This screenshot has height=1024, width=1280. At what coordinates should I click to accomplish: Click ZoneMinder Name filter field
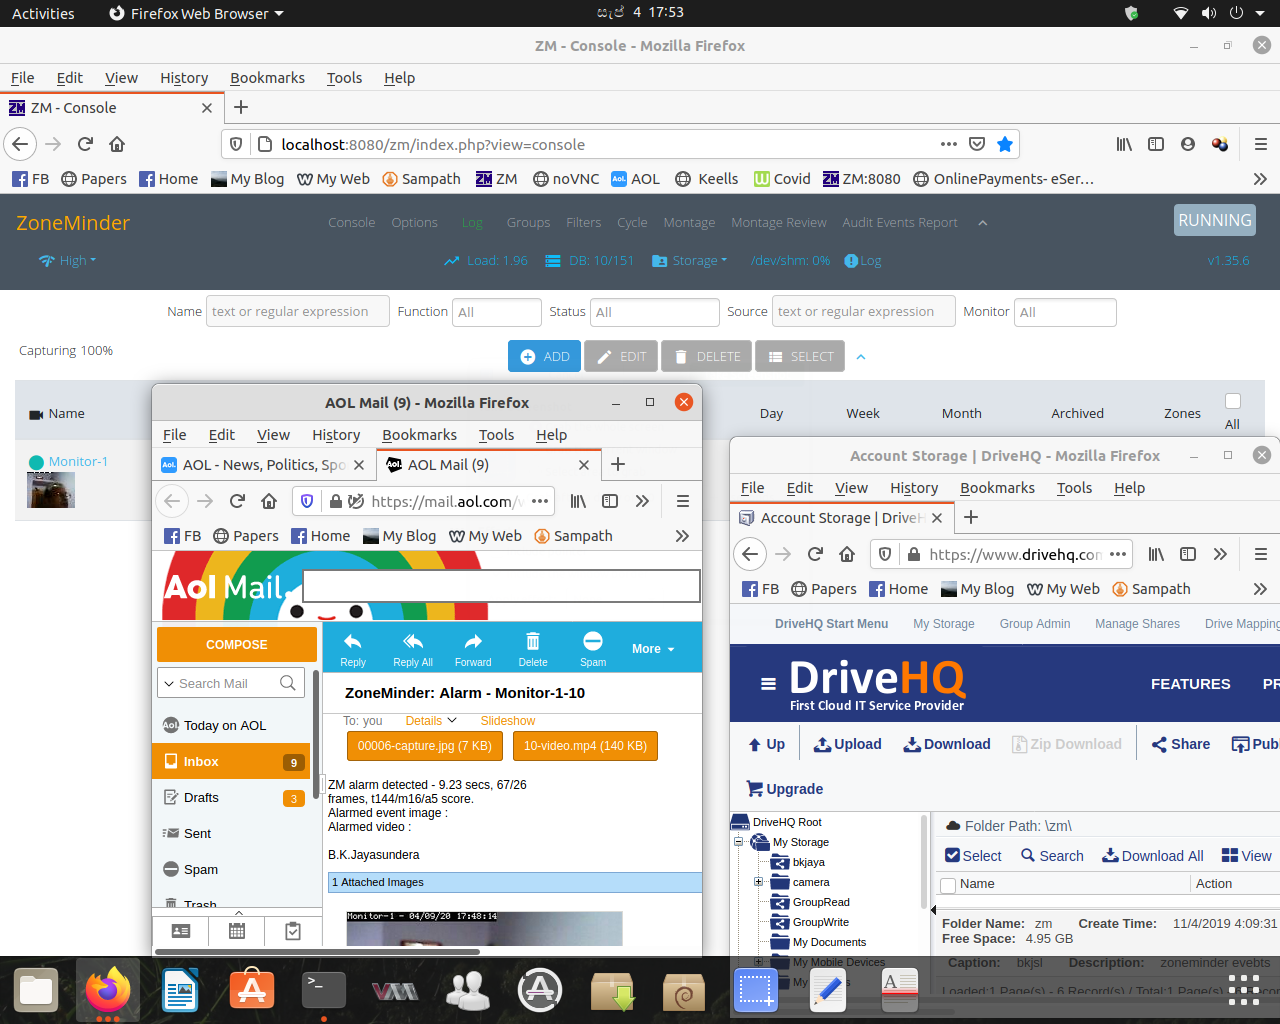click(x=298, y=312)
